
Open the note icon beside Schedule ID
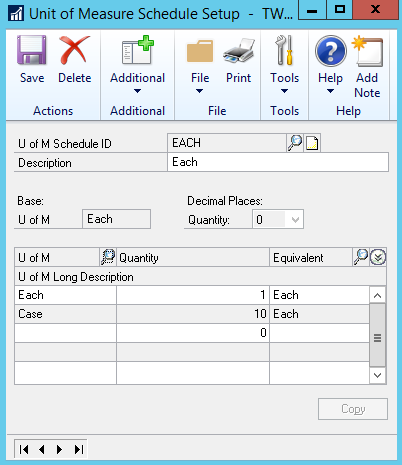(312, 143)
